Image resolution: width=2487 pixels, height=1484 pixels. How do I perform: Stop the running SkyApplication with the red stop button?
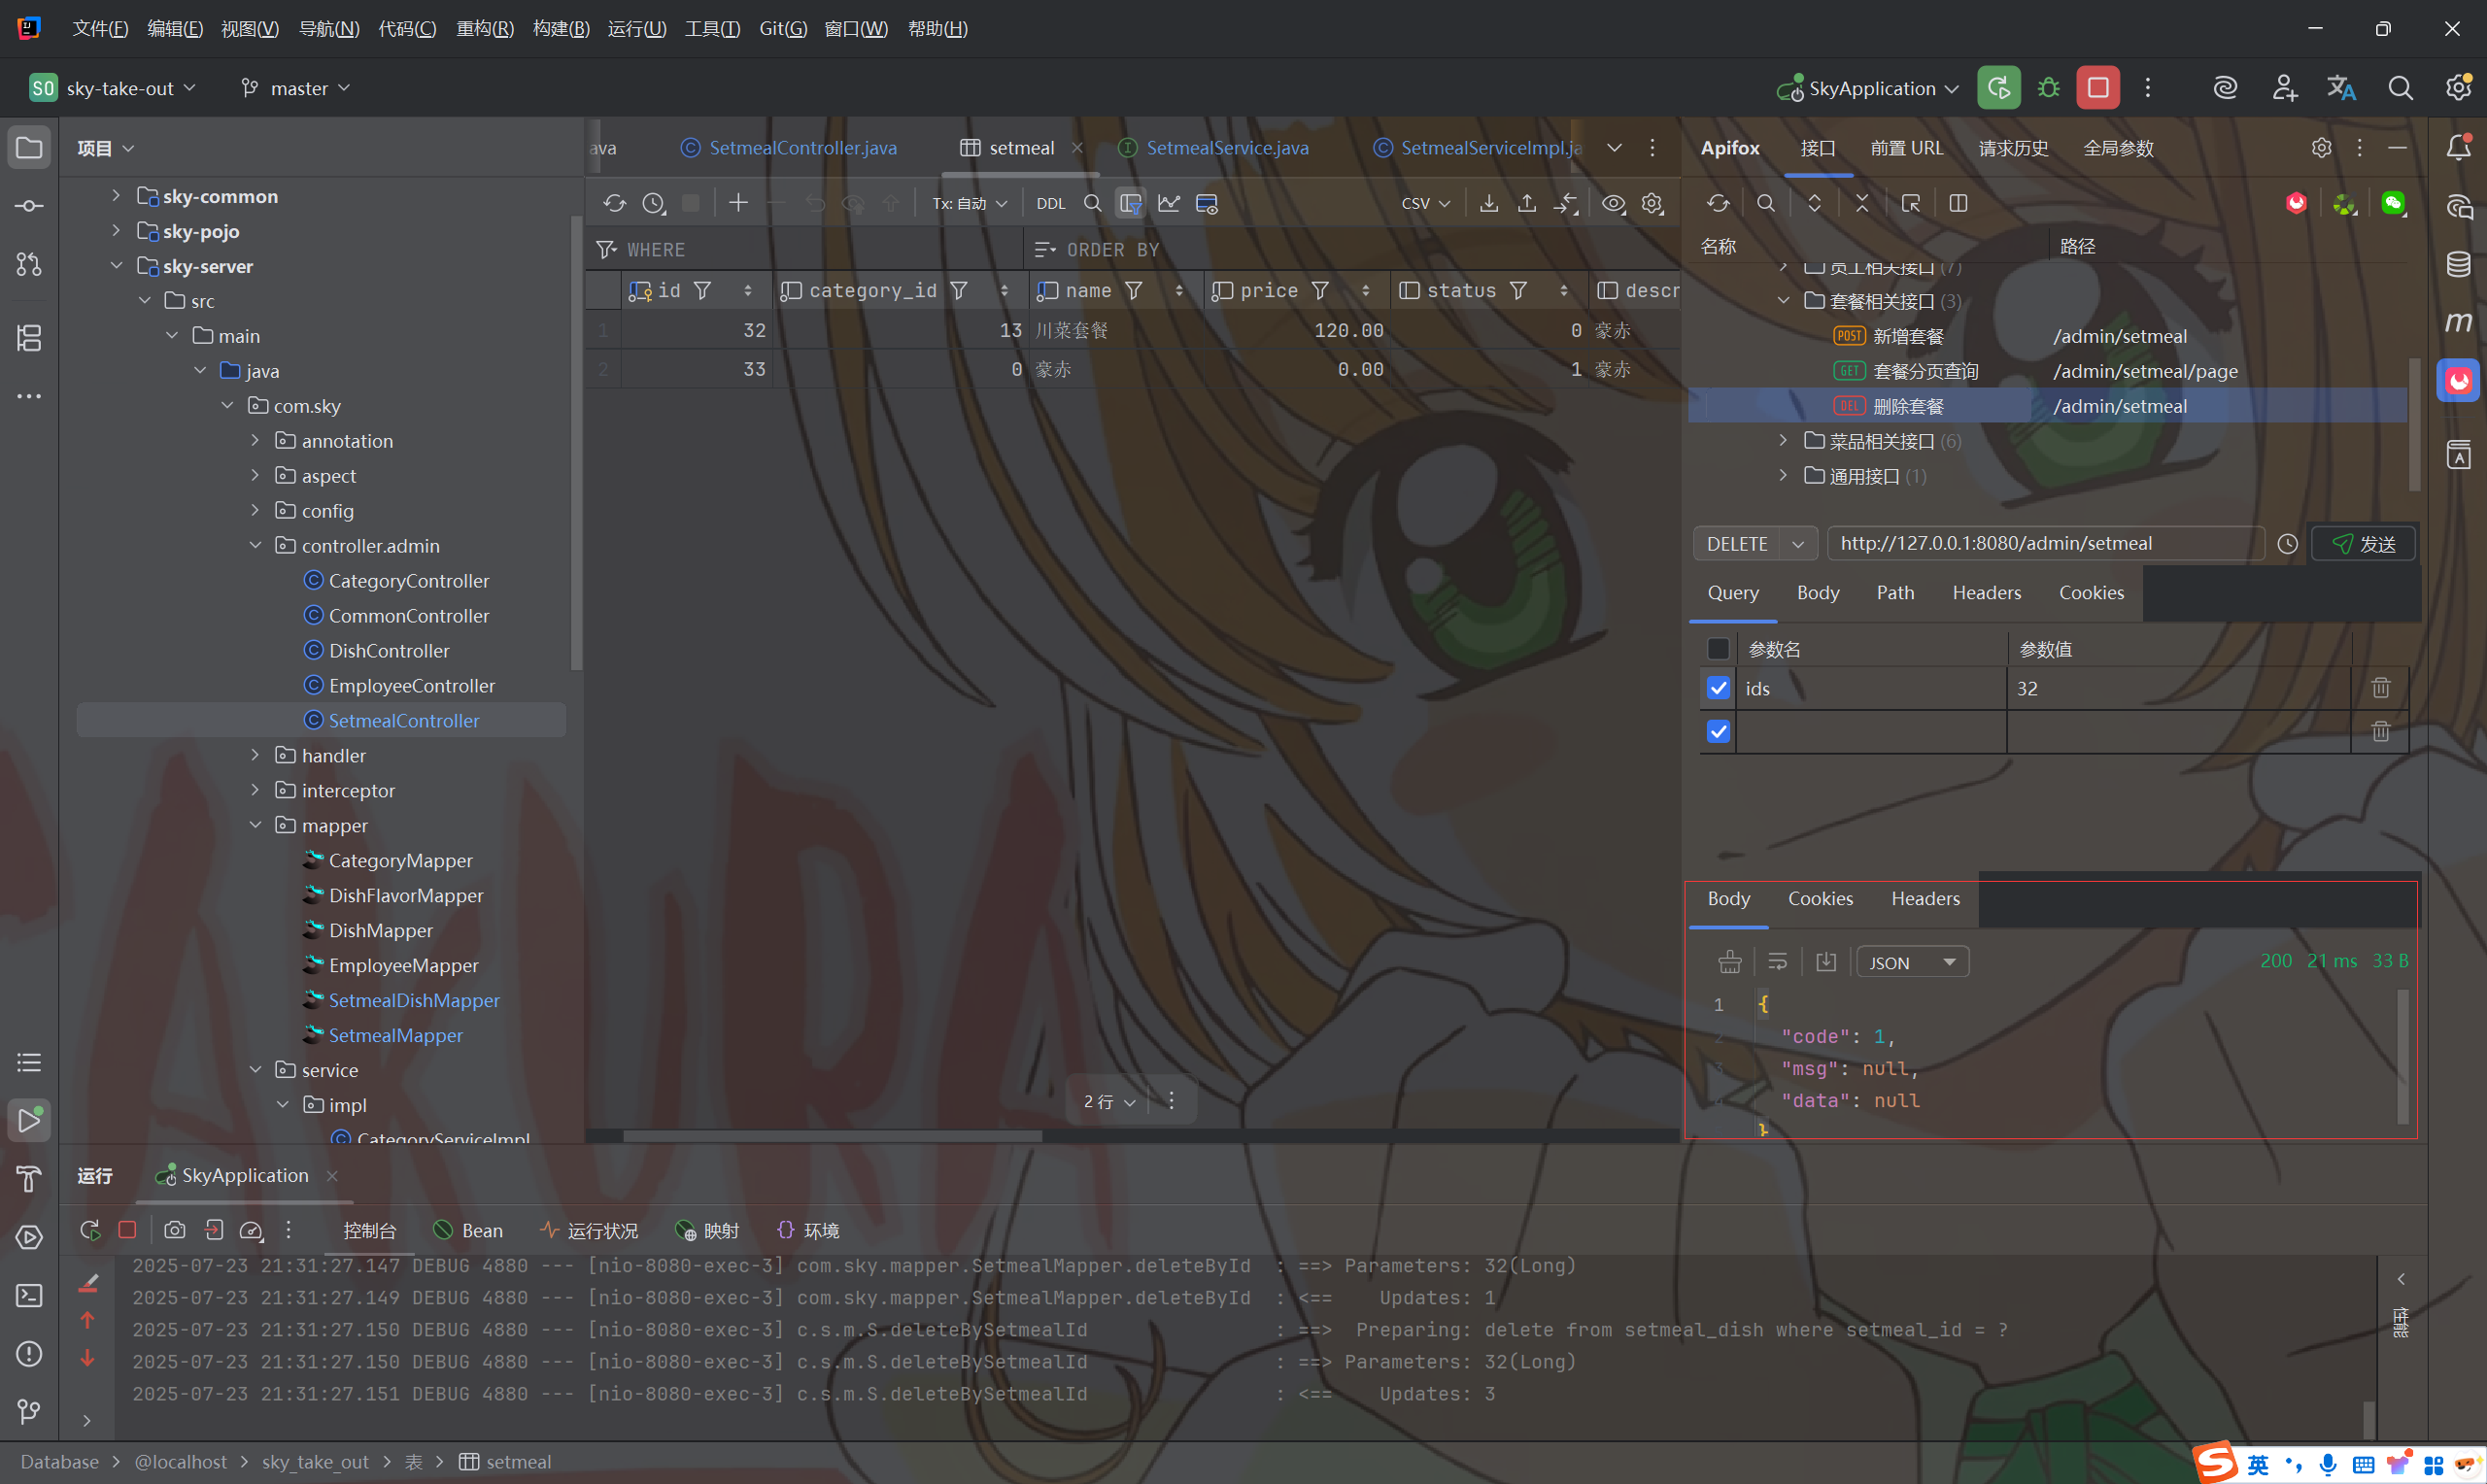point(2097,88)
